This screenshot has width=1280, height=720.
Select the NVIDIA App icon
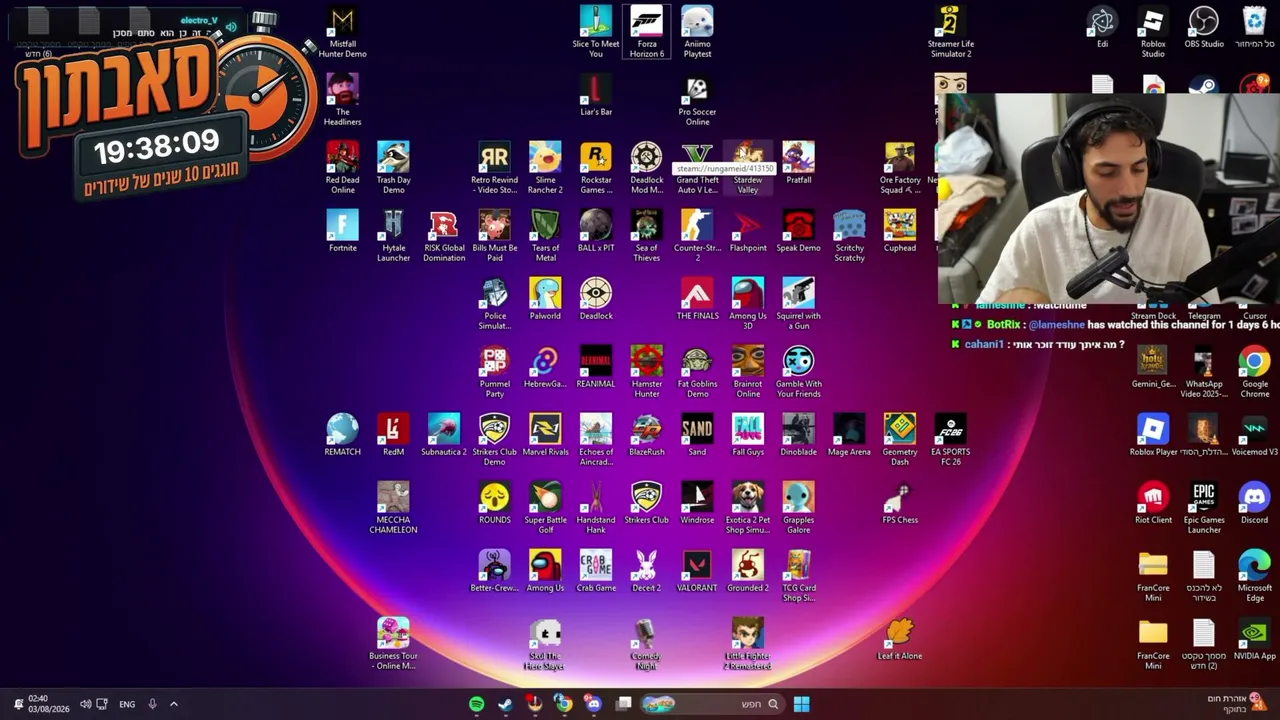click(x=1254, y=639)
